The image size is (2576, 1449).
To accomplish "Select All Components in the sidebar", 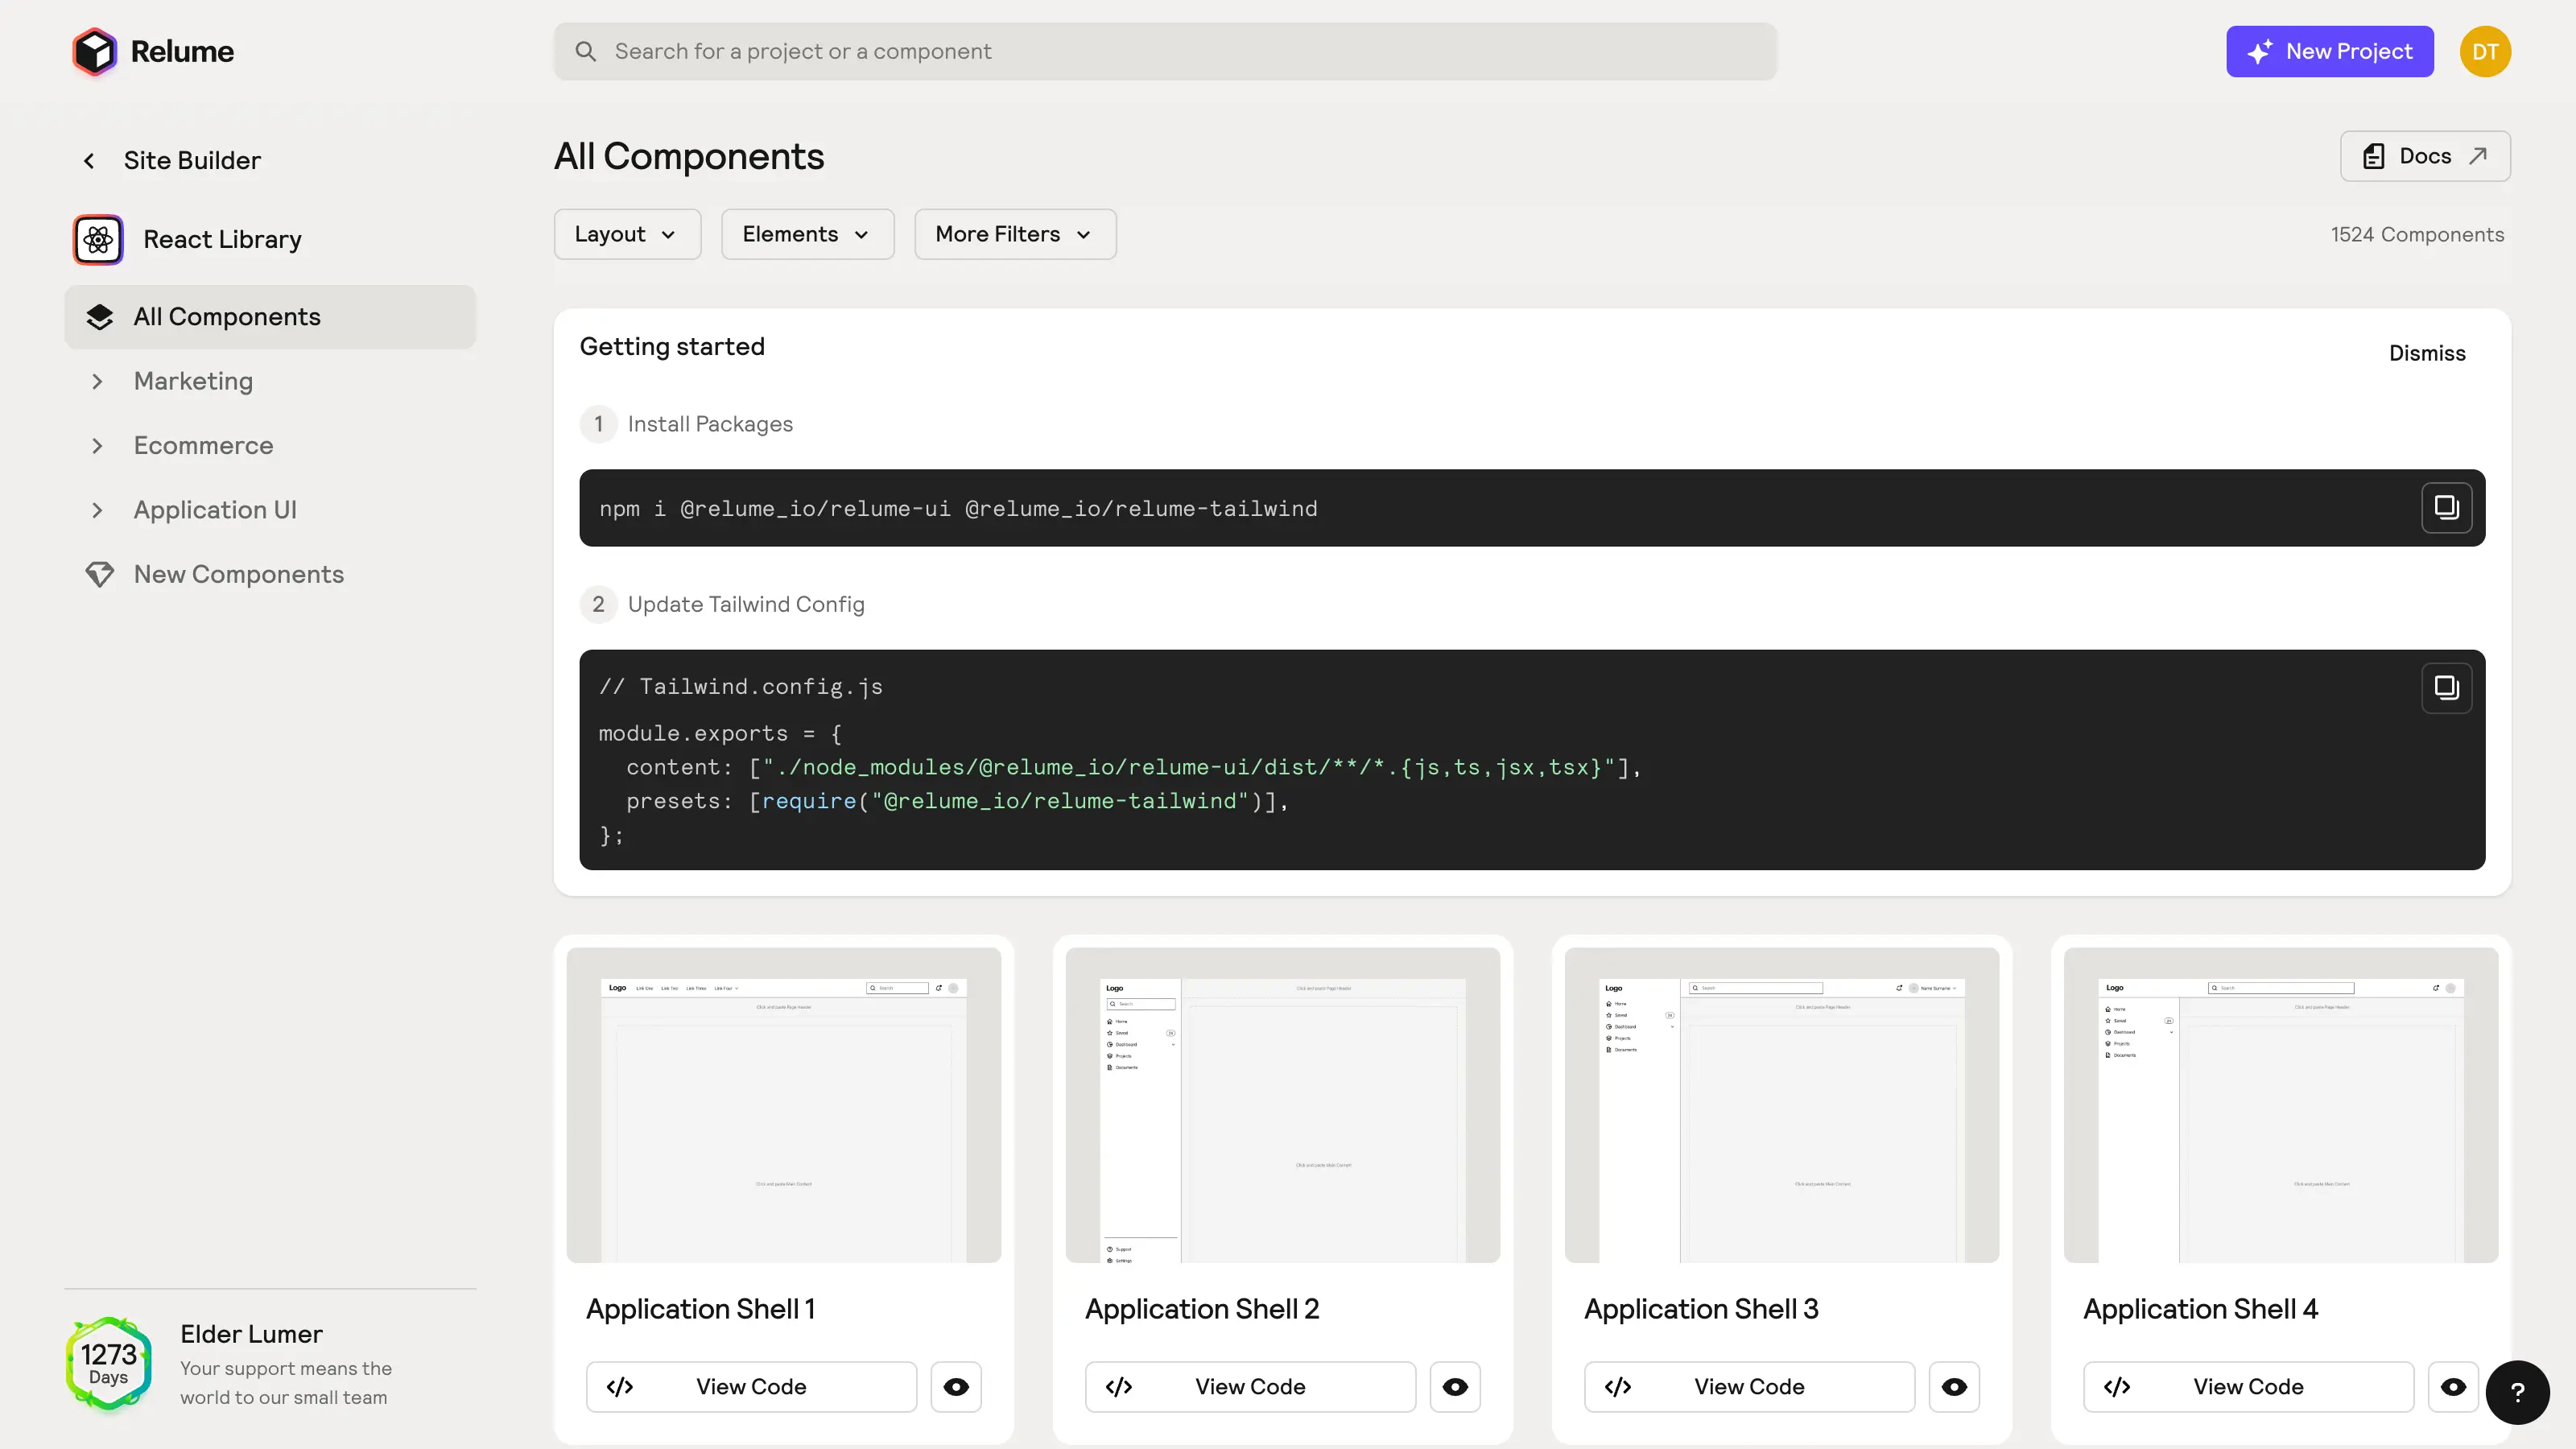I will coord(270,317).
